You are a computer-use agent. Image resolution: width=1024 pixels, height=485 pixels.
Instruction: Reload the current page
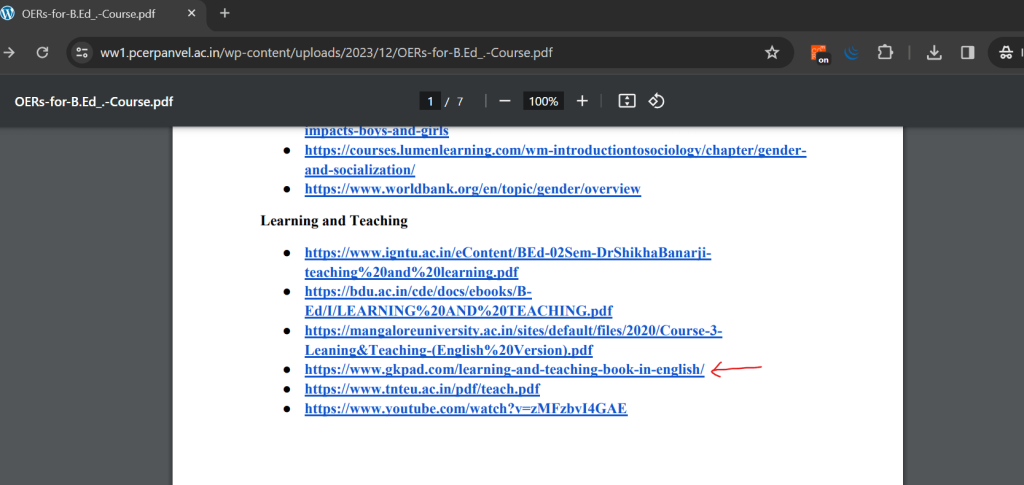pos(42,52)
